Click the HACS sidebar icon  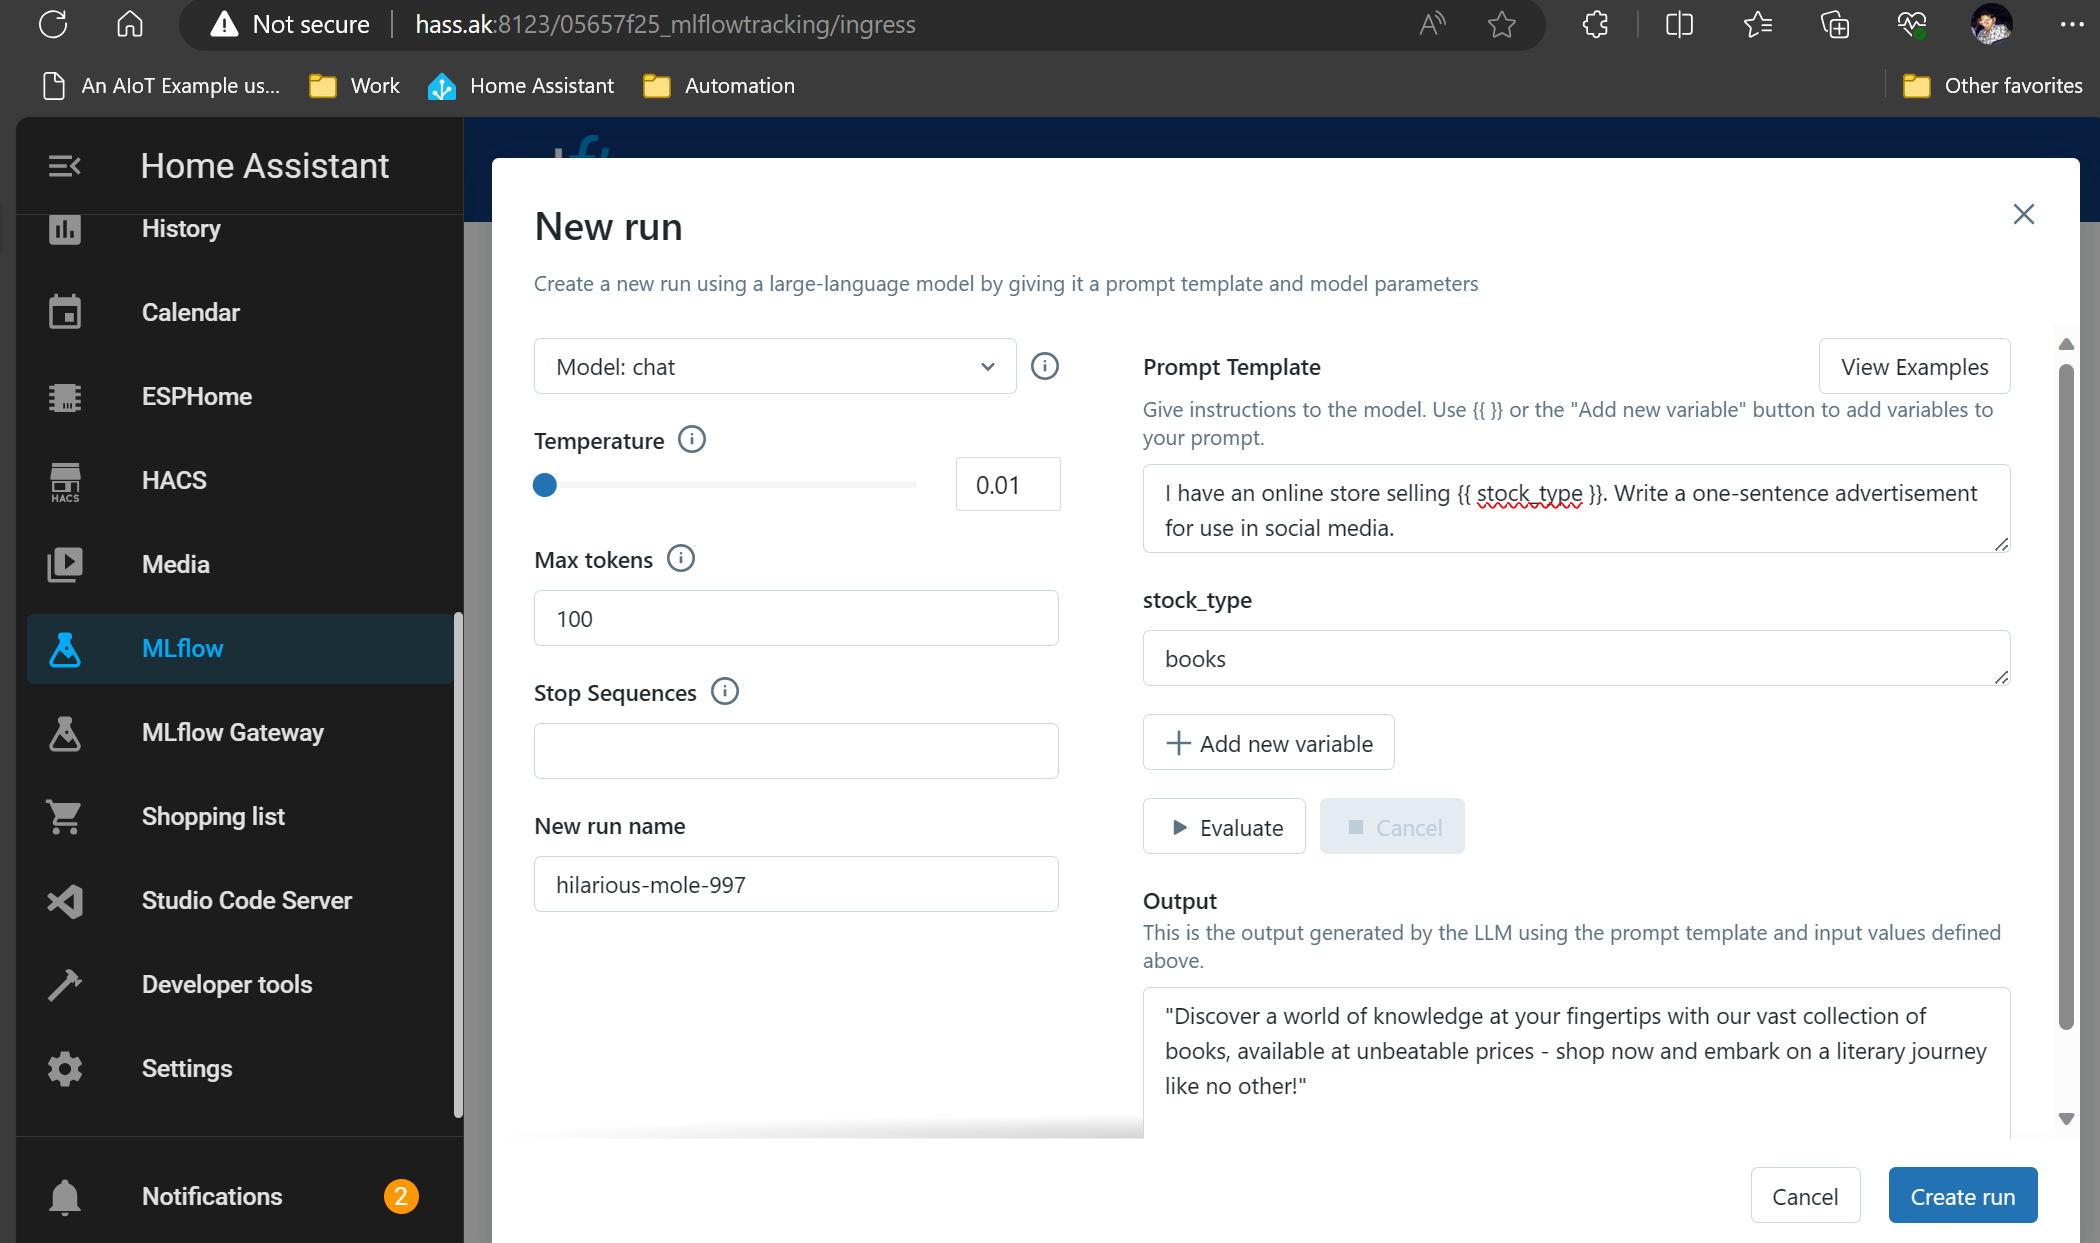[64, 479]
